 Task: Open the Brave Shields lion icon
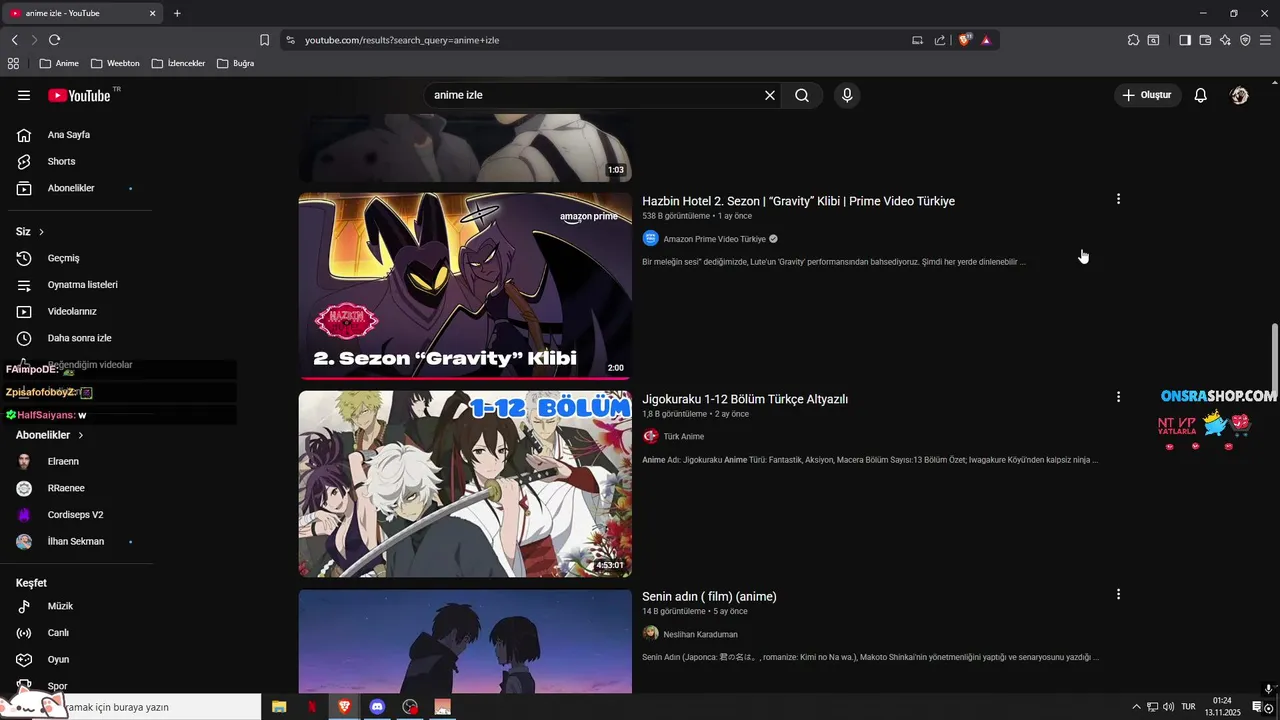(964, 40)
